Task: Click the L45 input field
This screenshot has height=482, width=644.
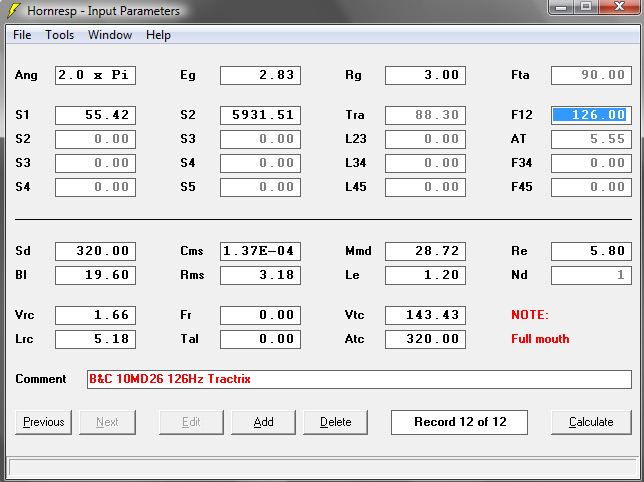Action: point(426,187)
